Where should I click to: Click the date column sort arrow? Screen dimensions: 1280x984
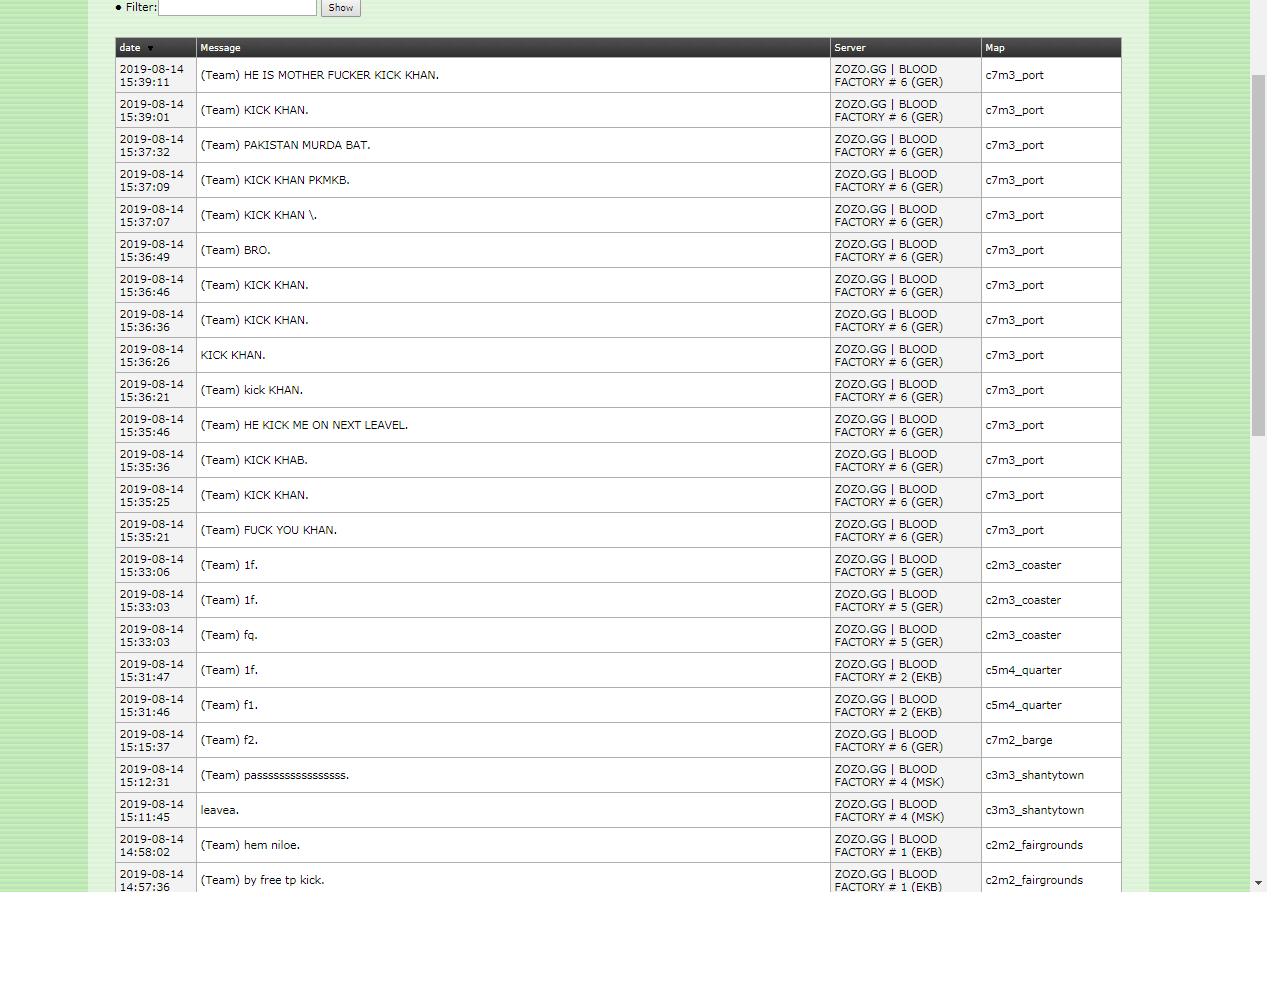tap(151, 48)
